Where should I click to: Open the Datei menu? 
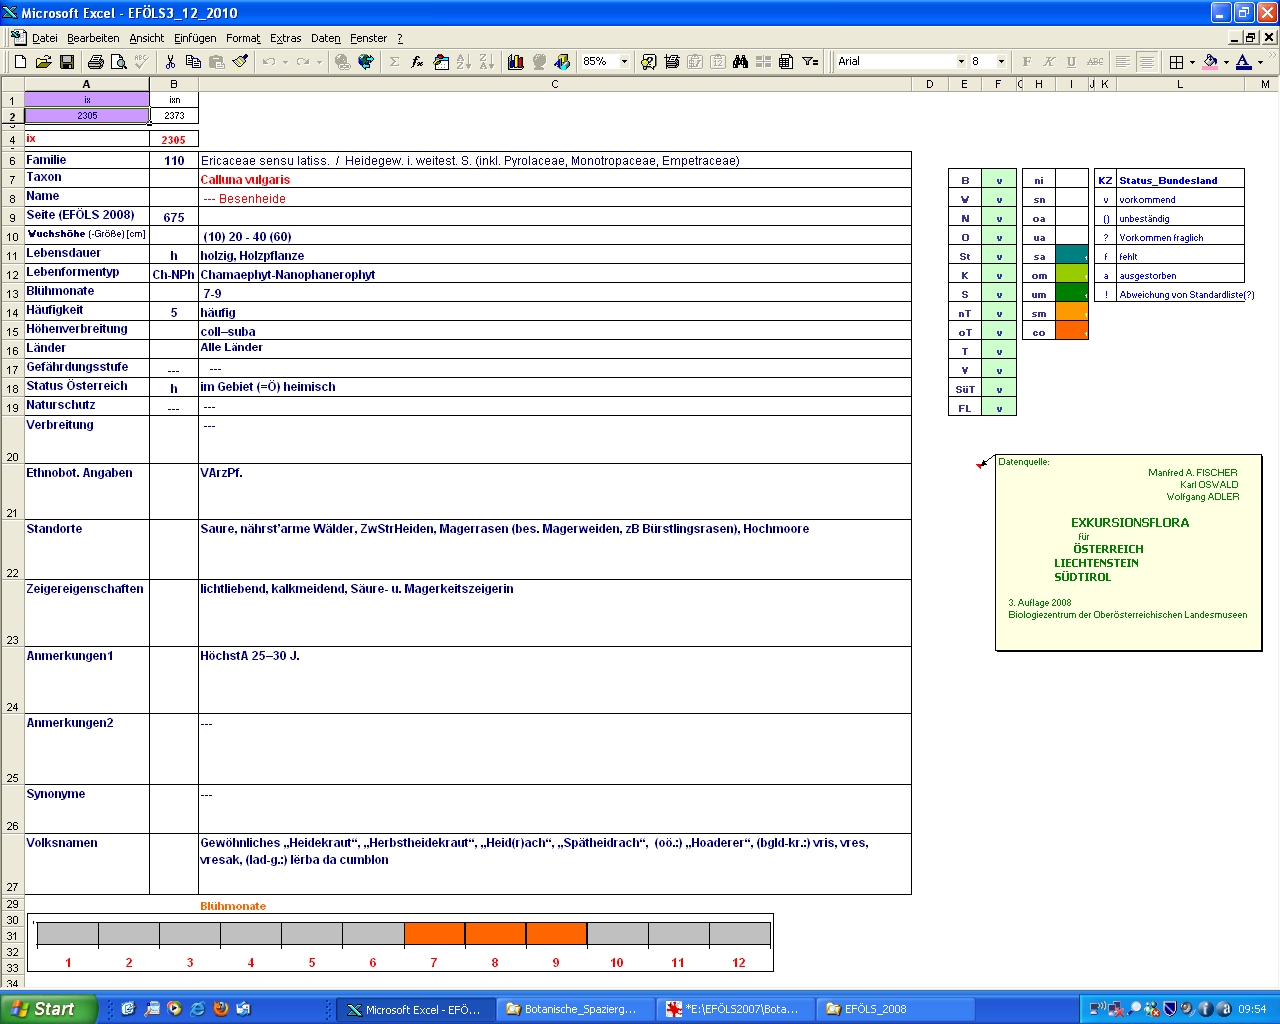click(x=45, y=38)
